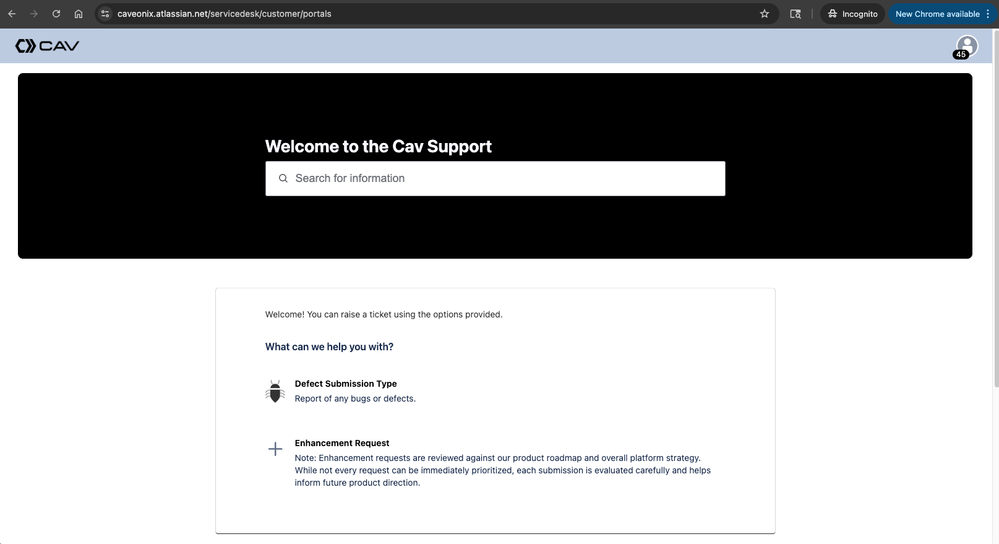Screen dimensions: 999x544
Task: Click the Incognito indicator
Action: pyautogui.click(x=852, y=13)
